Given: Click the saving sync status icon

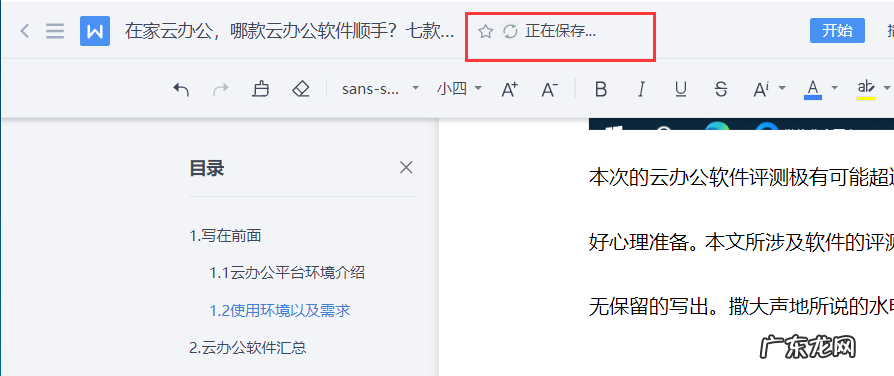Looking at the screenshot, I should pyautogui.click(x=510, y=31).
